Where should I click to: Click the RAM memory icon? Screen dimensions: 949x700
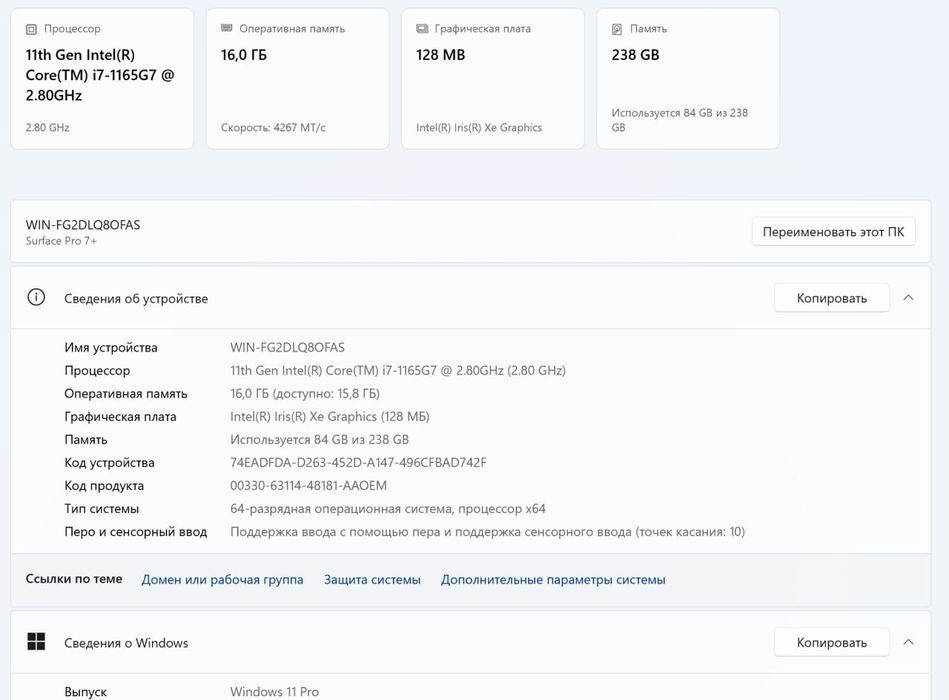pos(226,28)
